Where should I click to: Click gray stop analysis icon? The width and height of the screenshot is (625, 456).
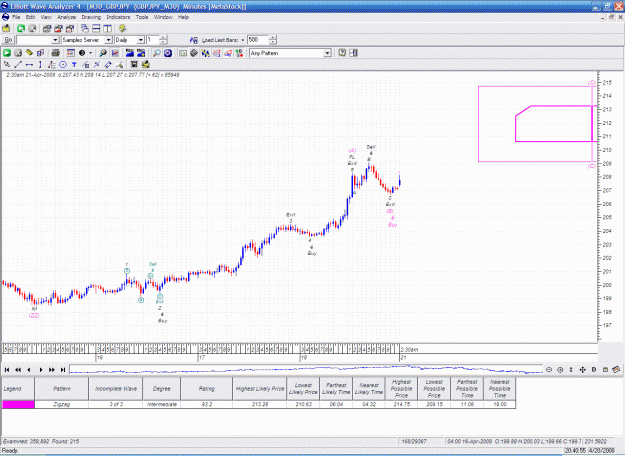pyautogui.click(x=18, y=53)
